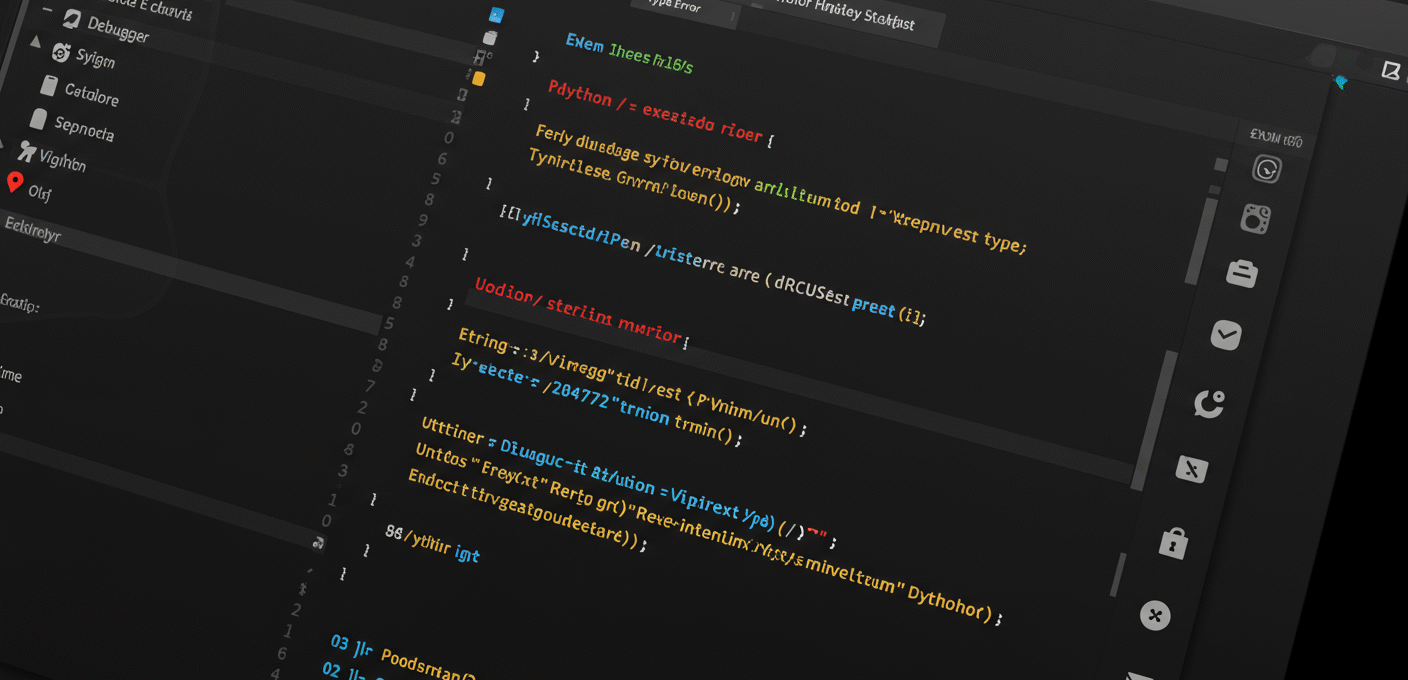
Task: Click the padlock icon in right toolbar
Action: [x=1173, y=543]
